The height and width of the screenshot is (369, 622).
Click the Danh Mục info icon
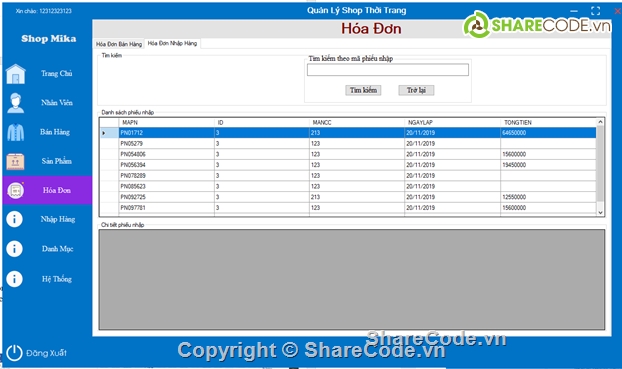15,249
